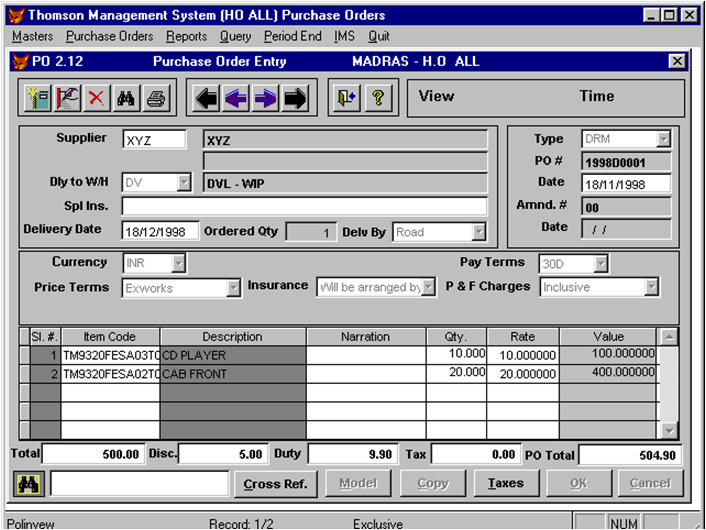Click the fox icon in PO 2.12 title bar
The image size is (706, 530).
coord(20,61)
